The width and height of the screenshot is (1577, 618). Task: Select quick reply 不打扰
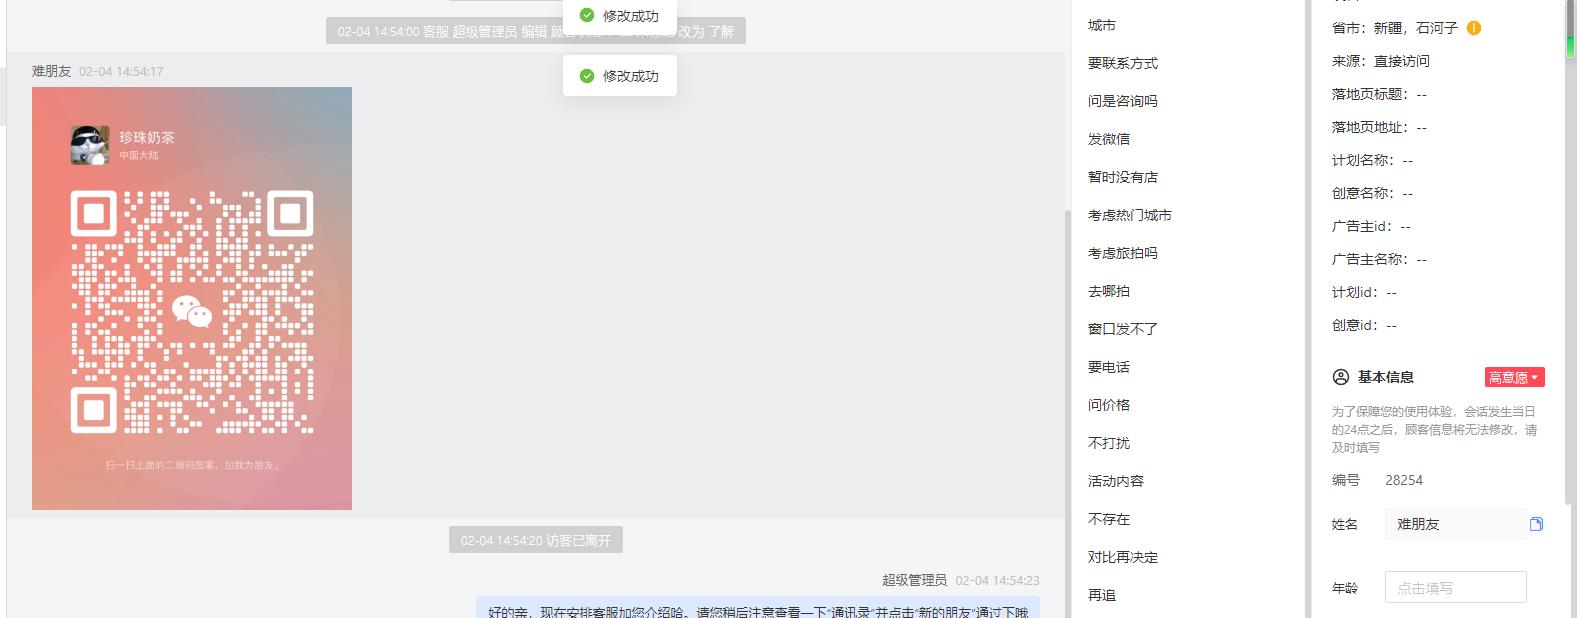pyautogui.click(x=1109, y=443)
